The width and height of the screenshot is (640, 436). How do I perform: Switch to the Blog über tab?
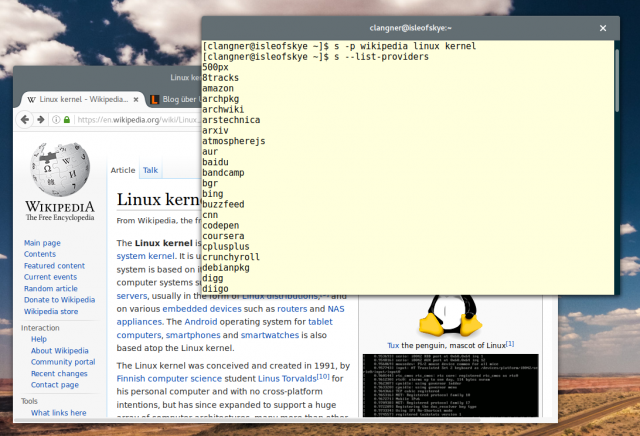click(x=175, y=99)
